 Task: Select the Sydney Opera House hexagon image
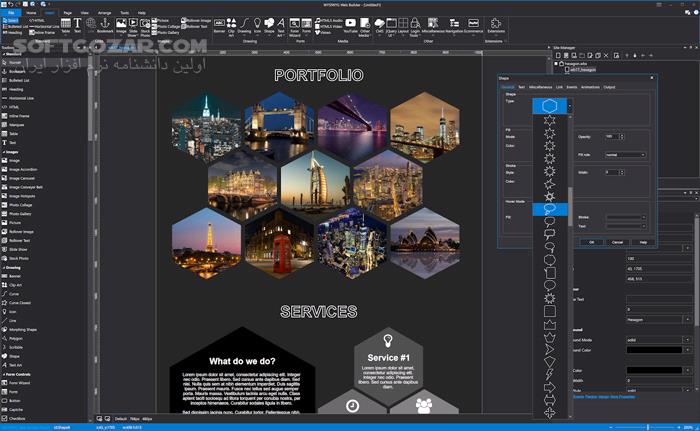[x=425, y=243]
